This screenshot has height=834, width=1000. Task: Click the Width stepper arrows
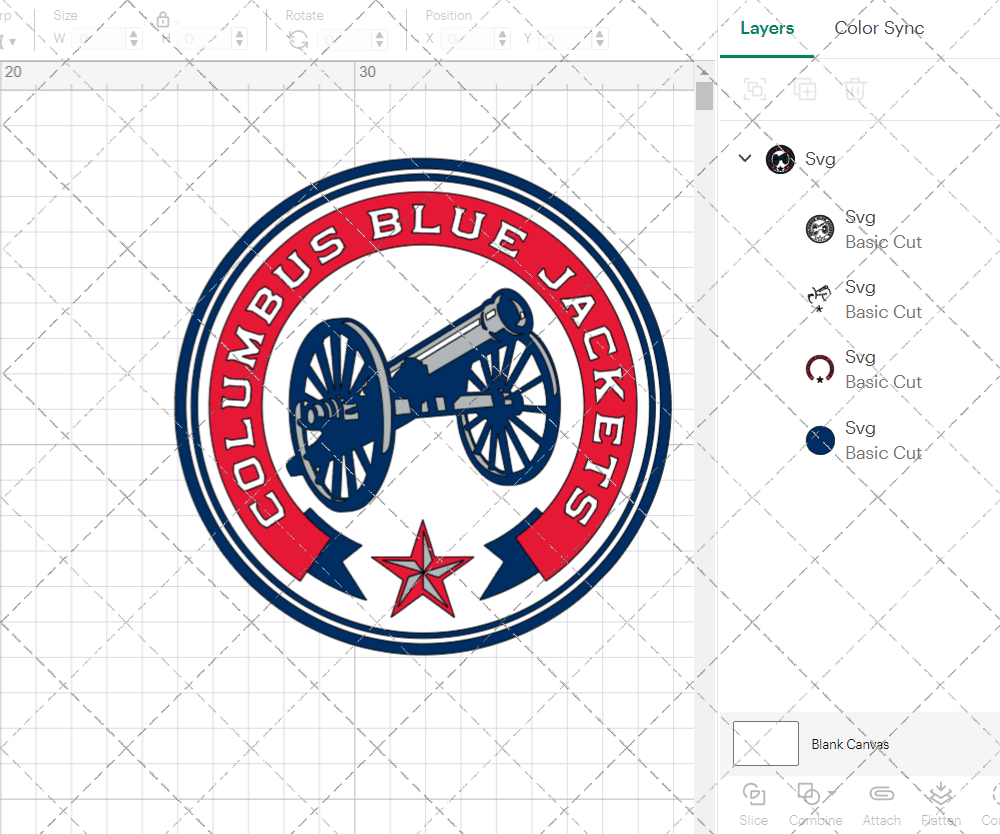point(133,39)
